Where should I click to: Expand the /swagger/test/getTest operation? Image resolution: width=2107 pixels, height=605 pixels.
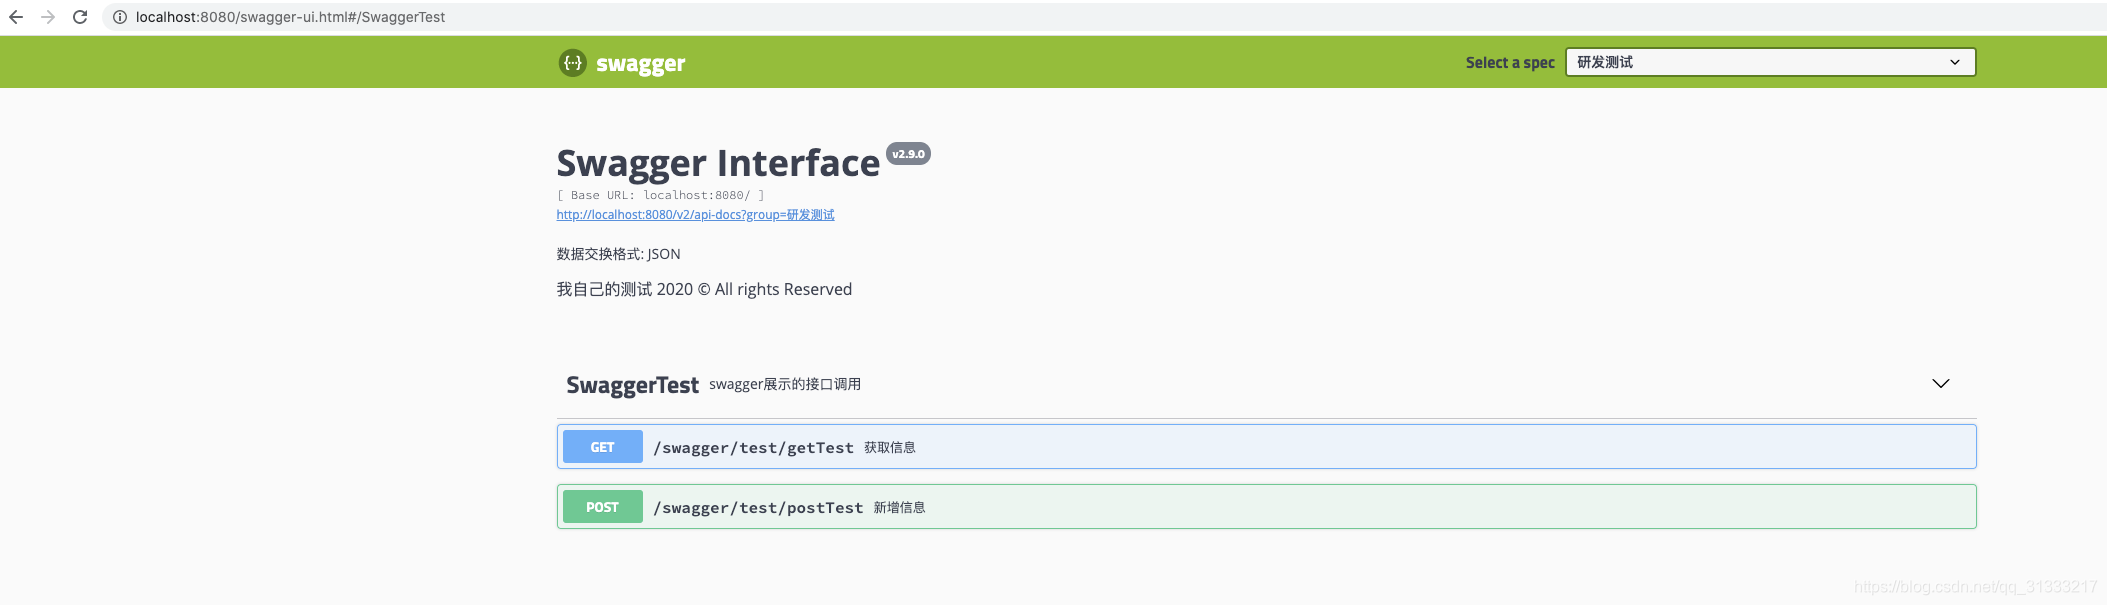click(x=1266, y=447)
